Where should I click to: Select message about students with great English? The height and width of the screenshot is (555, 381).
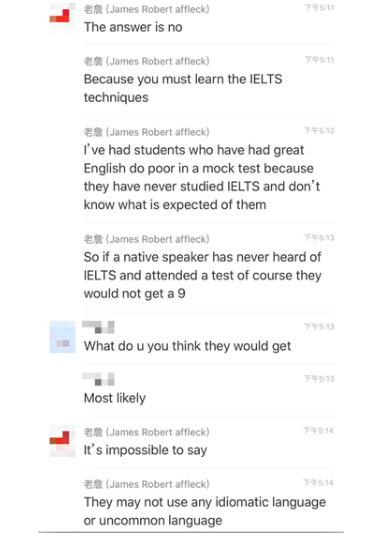202,177
